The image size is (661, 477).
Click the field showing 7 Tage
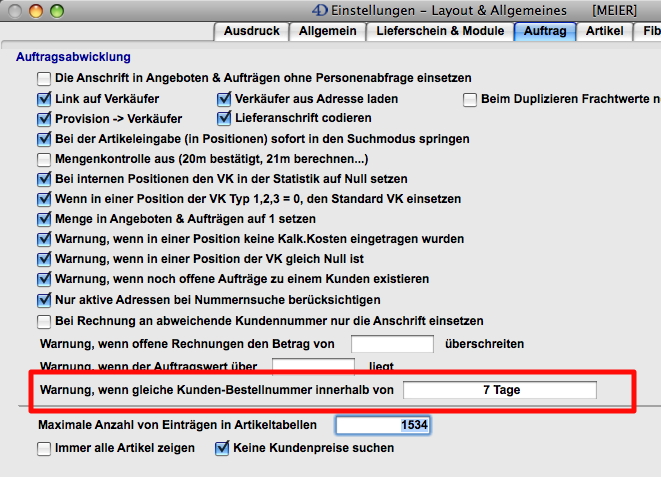(500, 390)
